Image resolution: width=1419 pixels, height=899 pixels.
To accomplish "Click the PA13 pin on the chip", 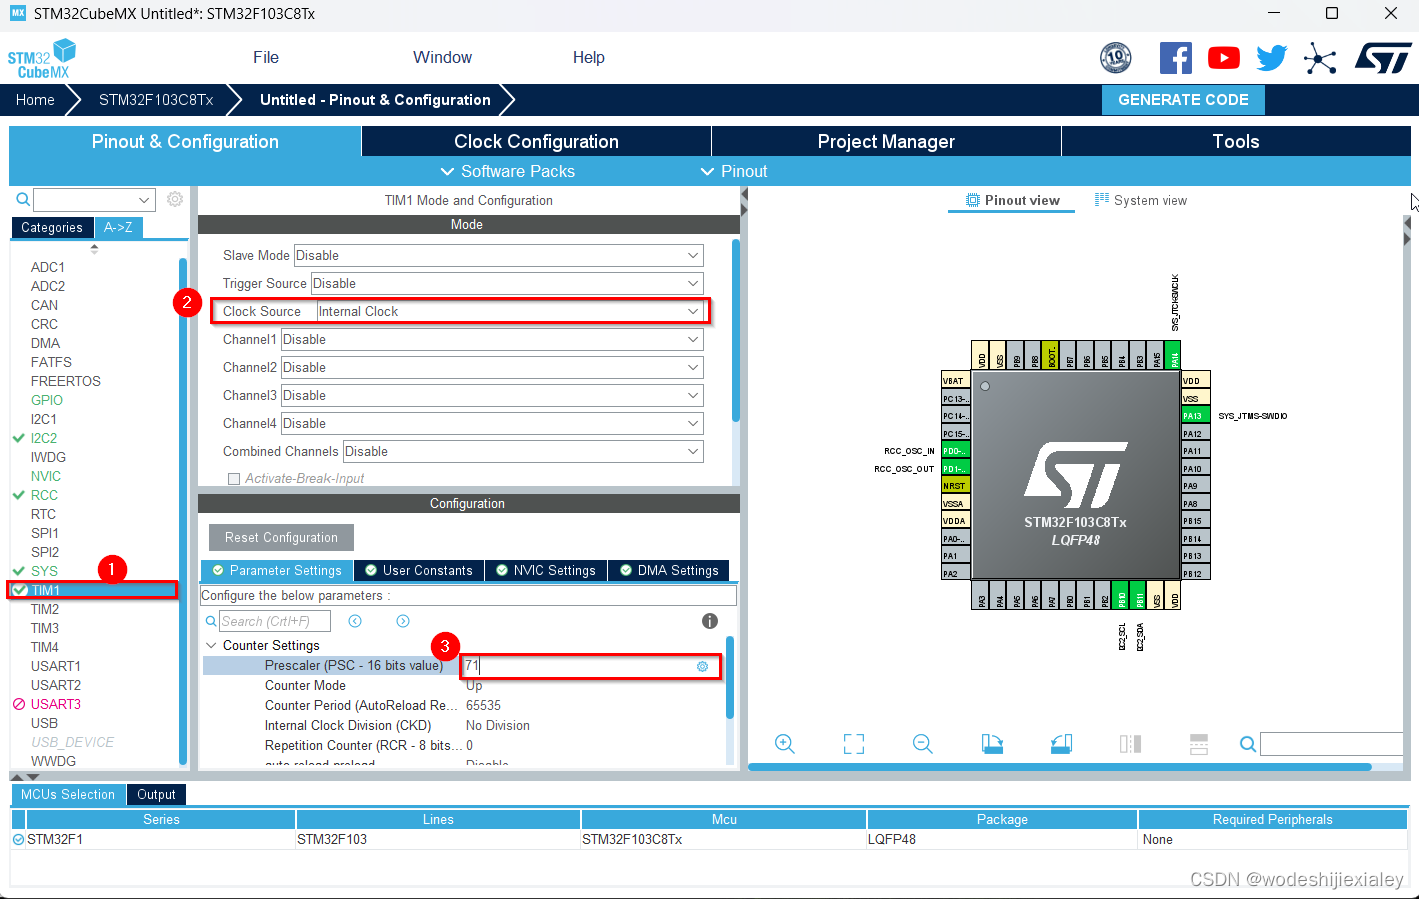I will click(x=1195, y=416).
